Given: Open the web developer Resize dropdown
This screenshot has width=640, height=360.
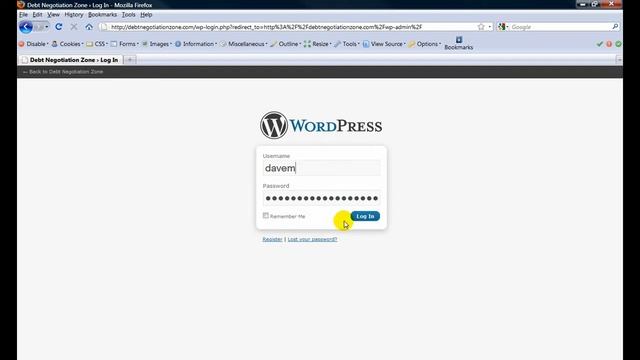Looking at the screenshot, I should pos(318,44).
